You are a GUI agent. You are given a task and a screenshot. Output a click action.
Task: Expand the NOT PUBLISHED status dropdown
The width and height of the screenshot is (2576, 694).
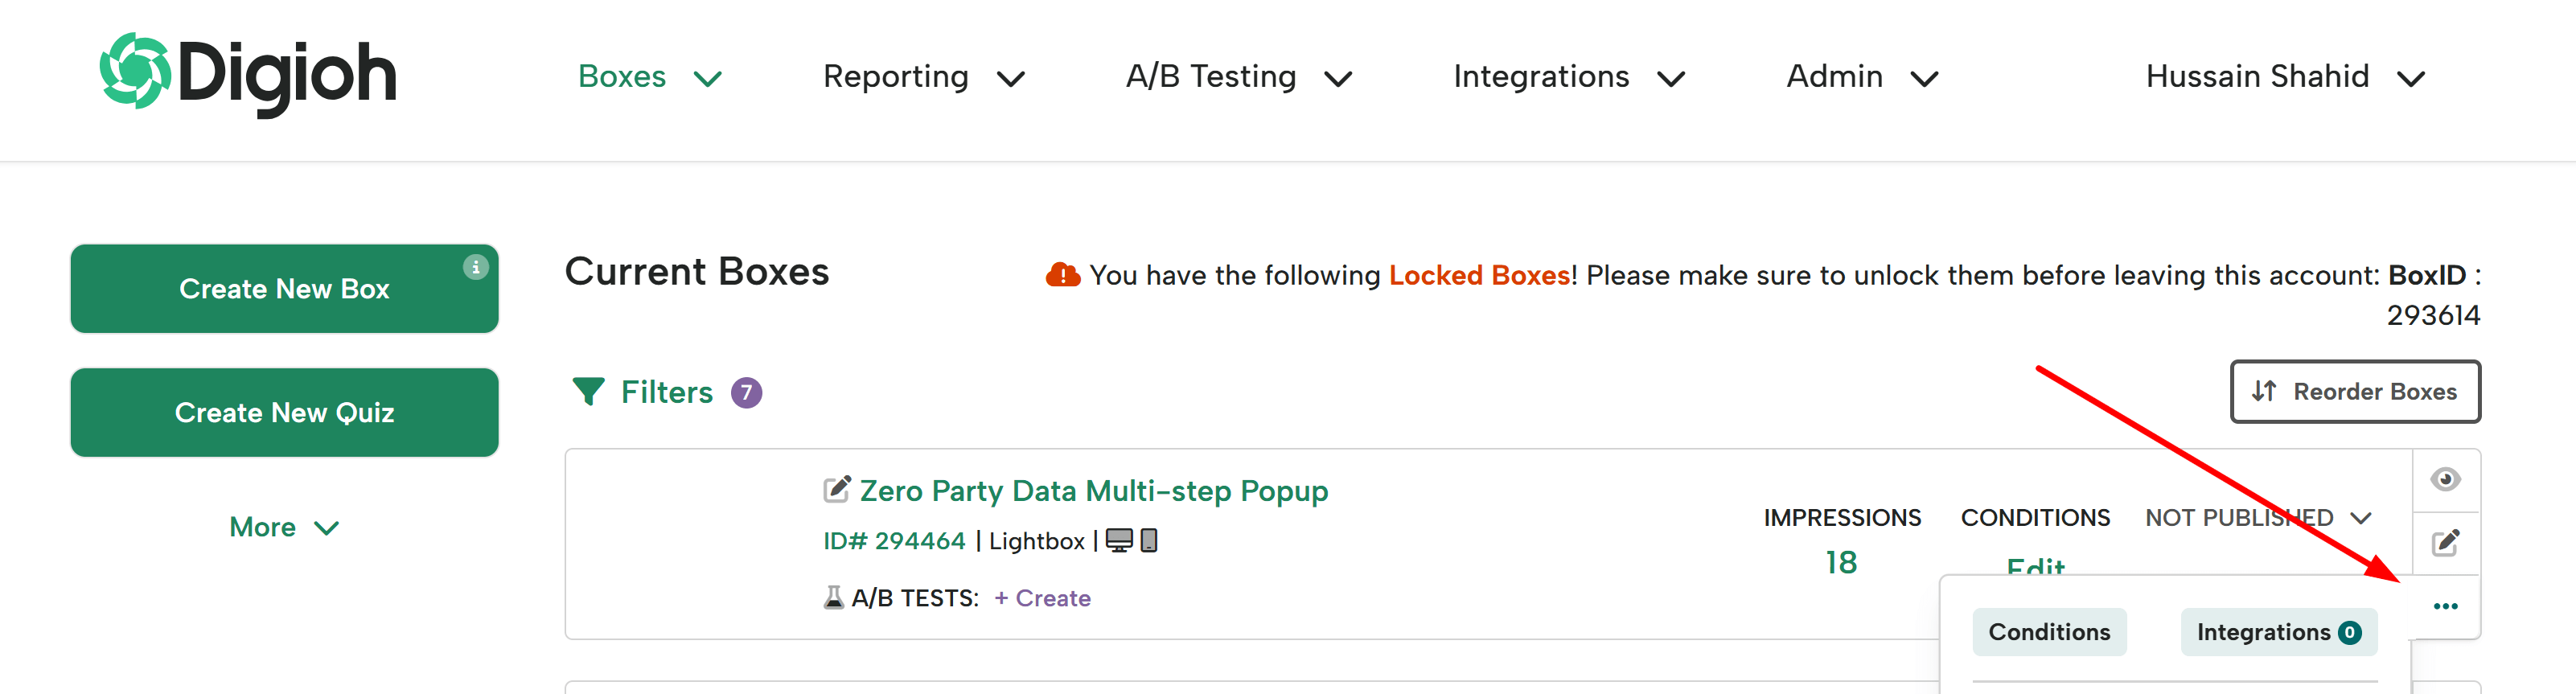pyautogui.click(x=2258, y=518)
